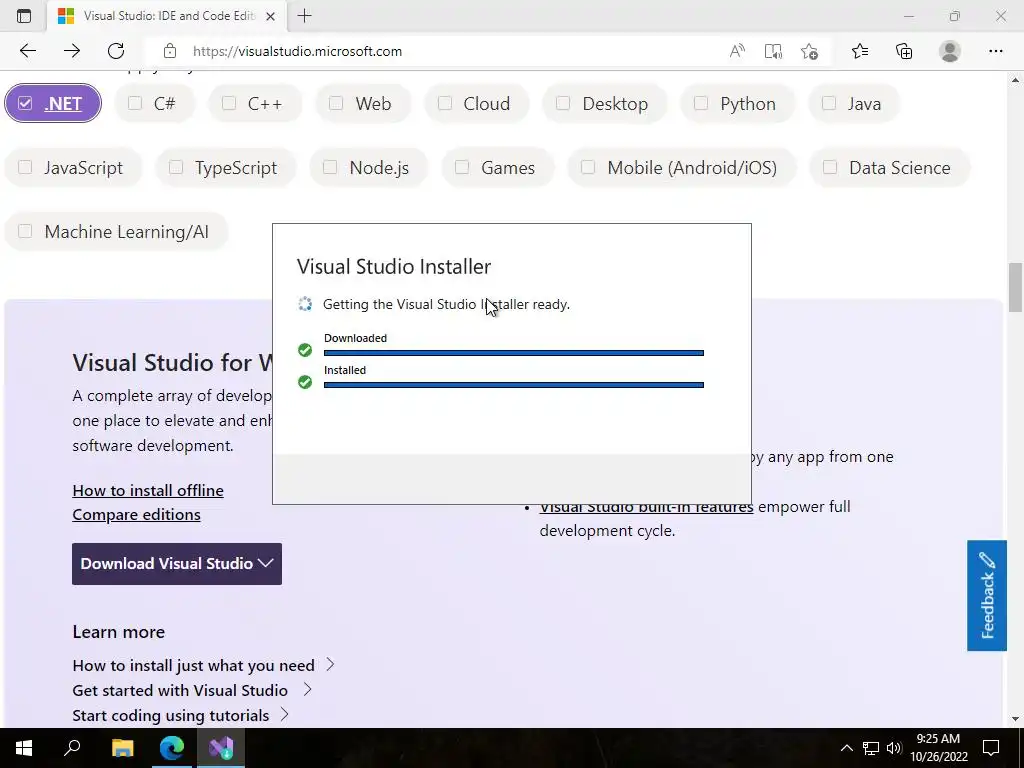
Task: Open the Favorites list icon
Action: click(x=860, y=51)
